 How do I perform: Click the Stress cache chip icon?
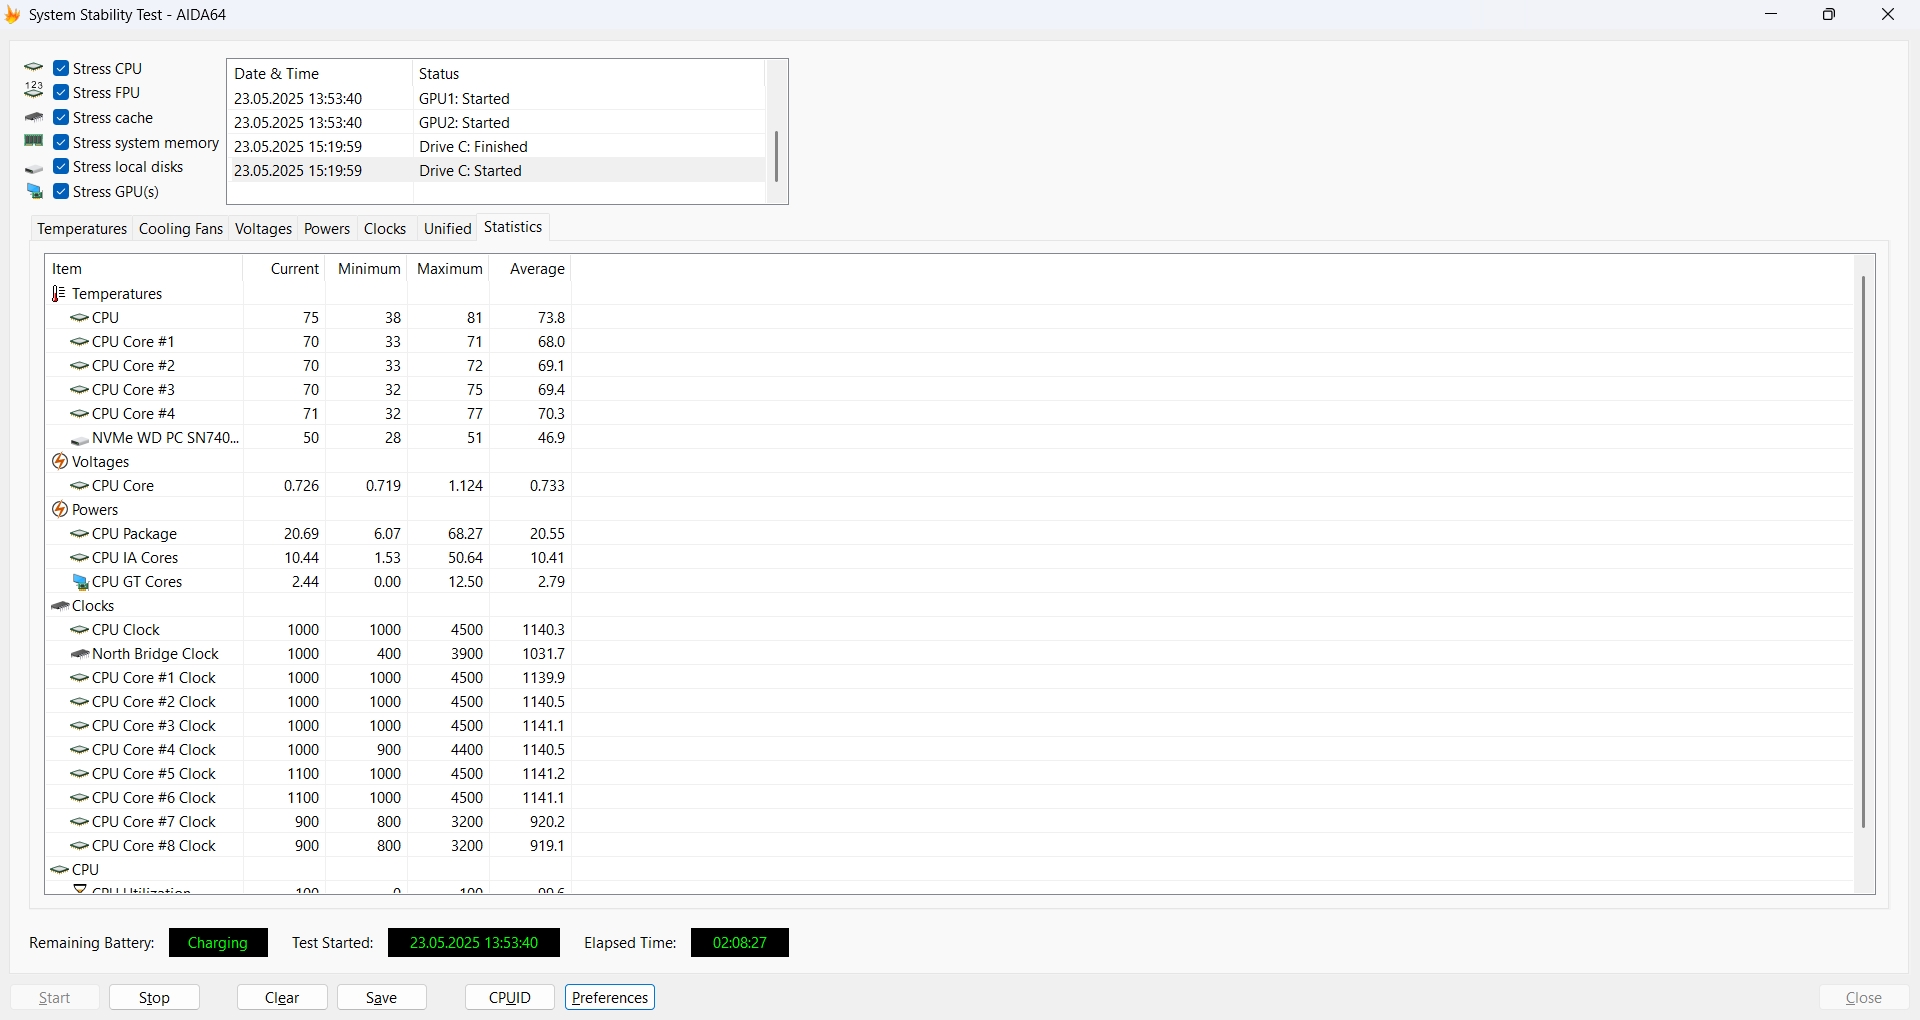(x=34, y=118)
